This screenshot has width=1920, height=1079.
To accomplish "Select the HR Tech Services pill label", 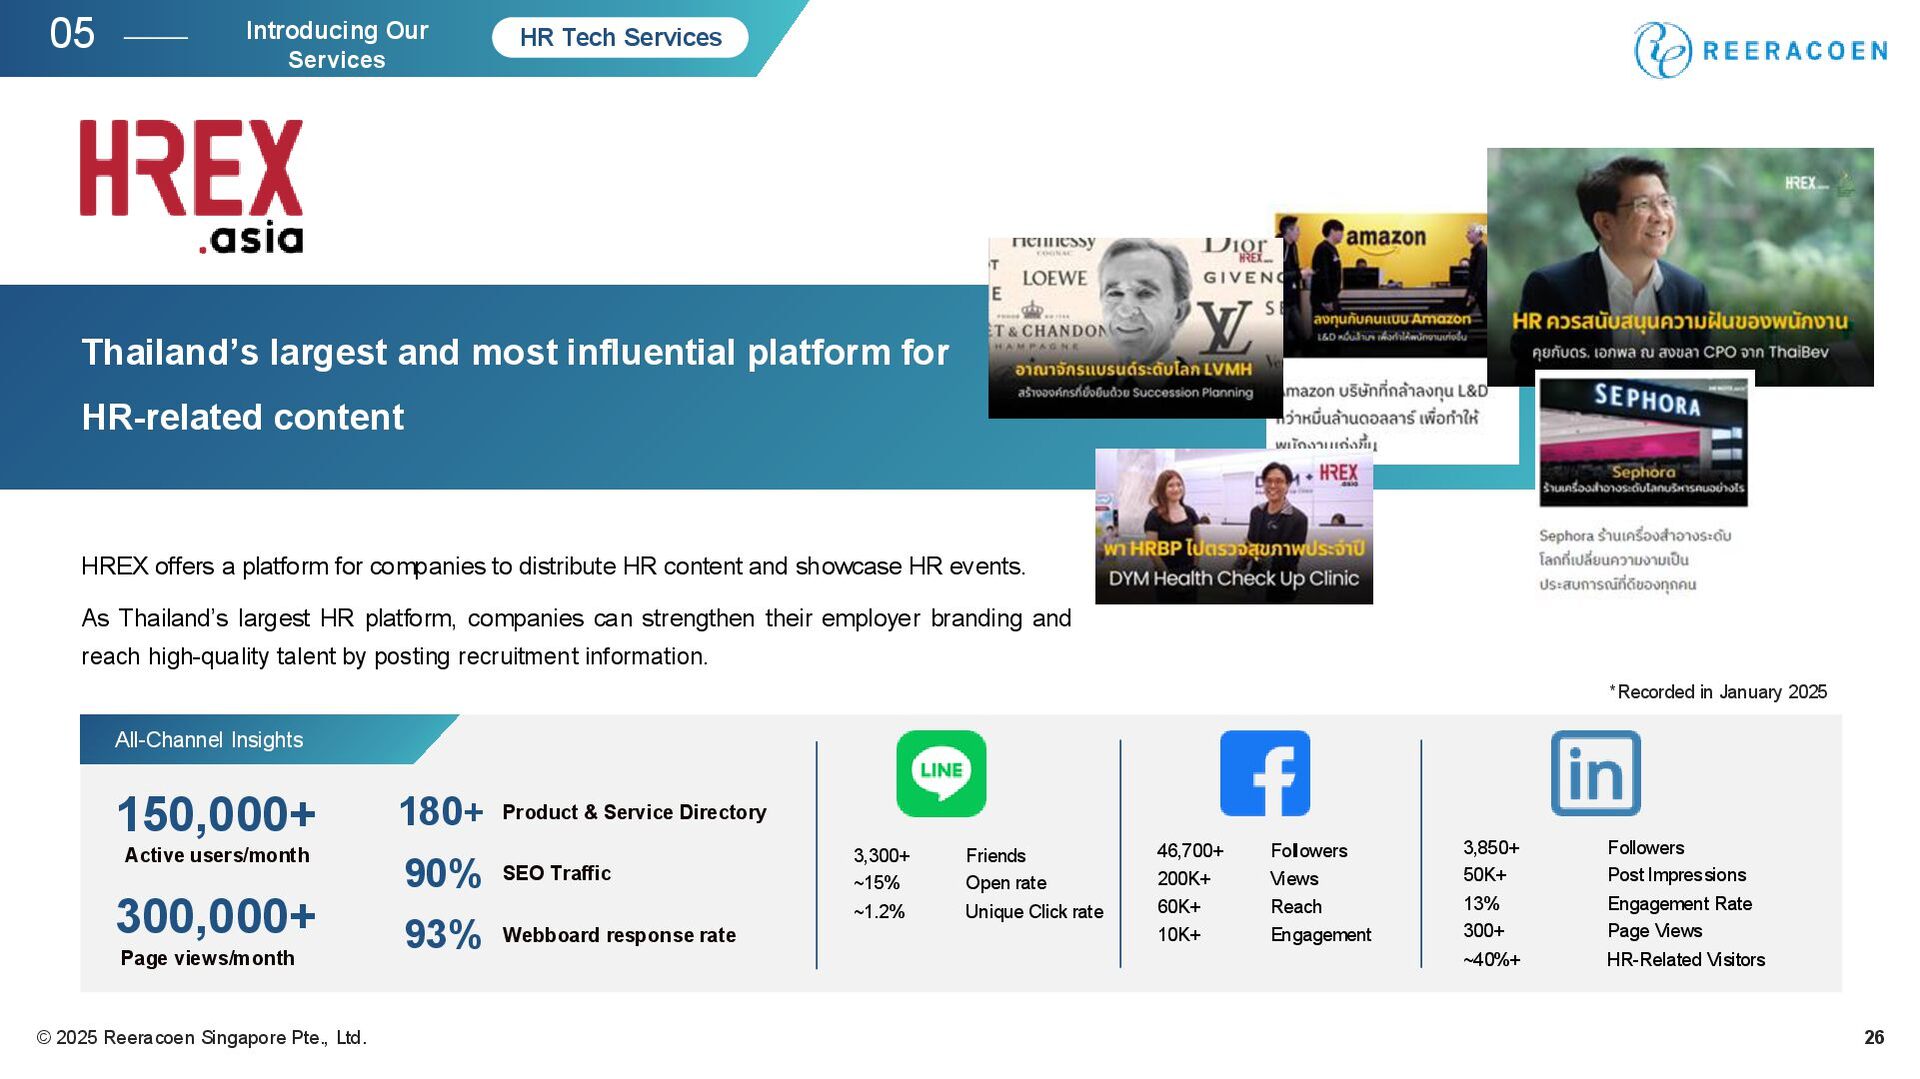I will coord(620,38).
